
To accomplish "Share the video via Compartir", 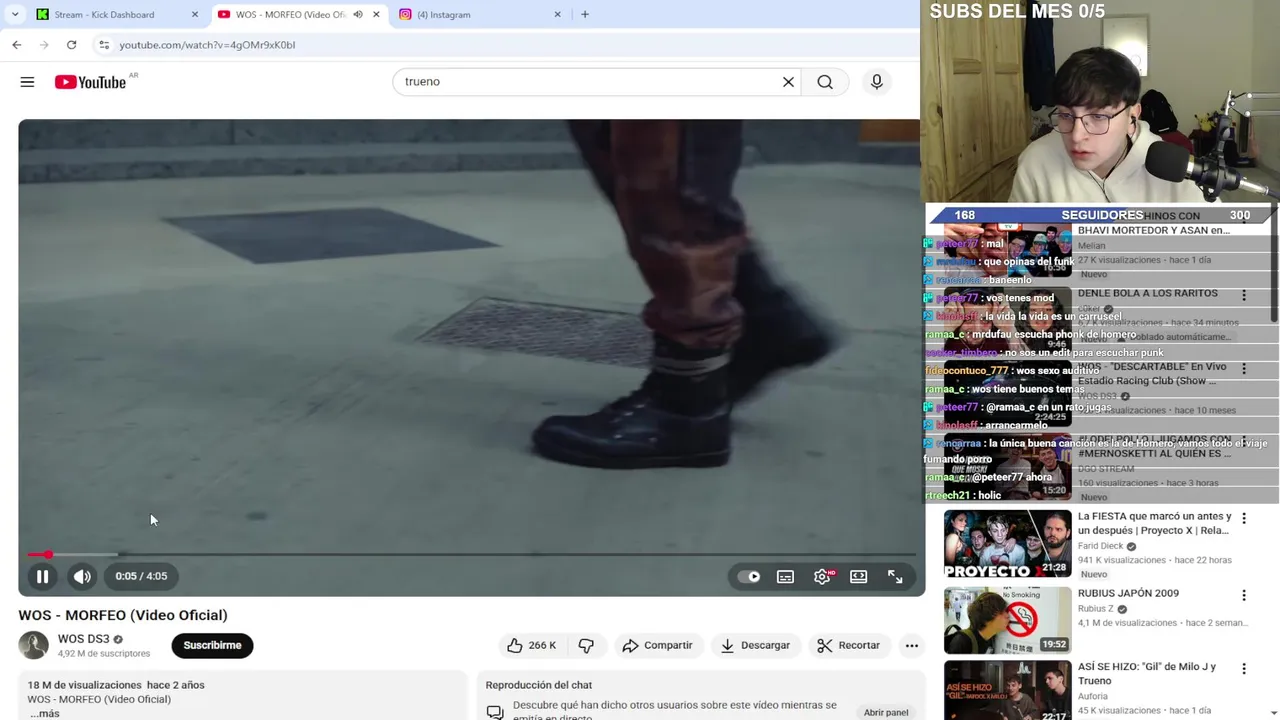I will click(x=657, y=645).
